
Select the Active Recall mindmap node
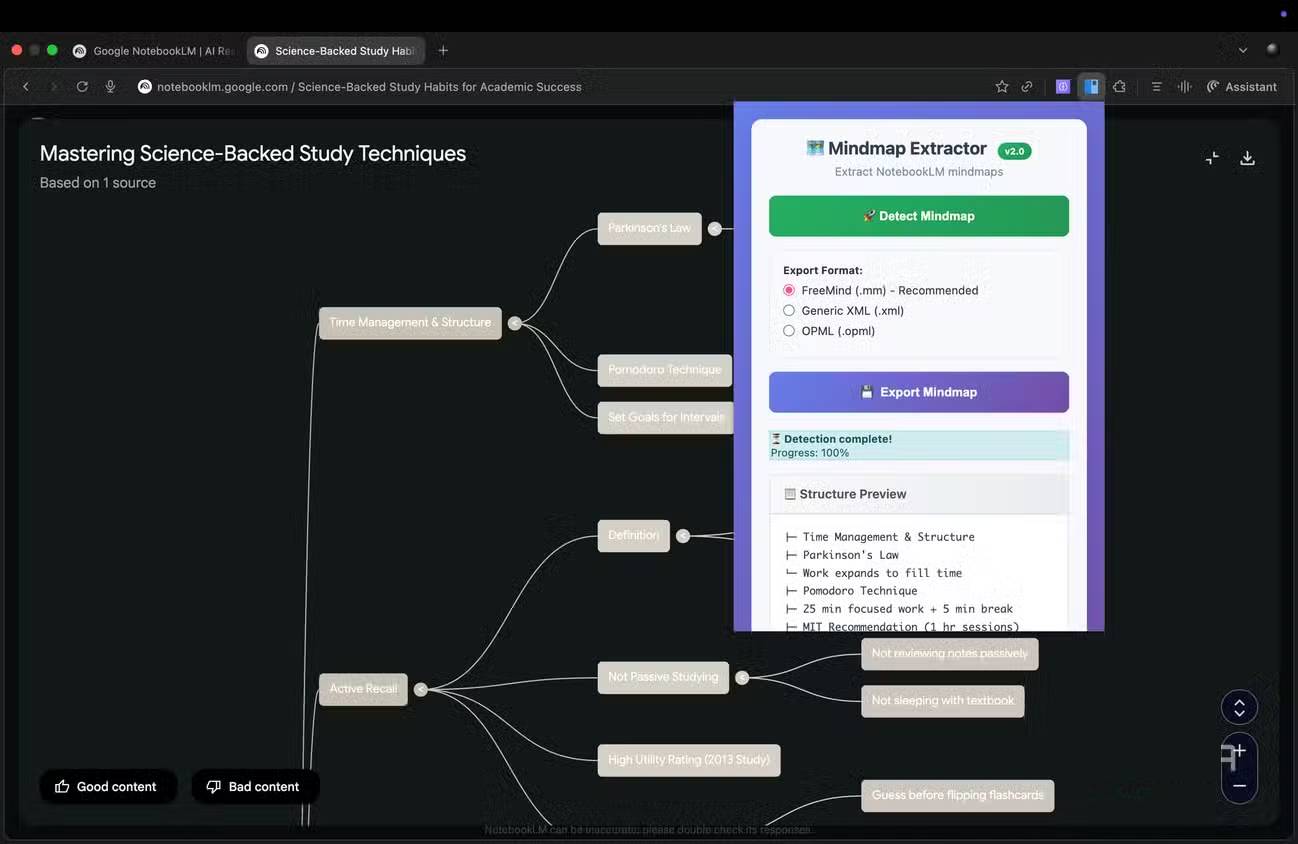(x=363, y=689)
